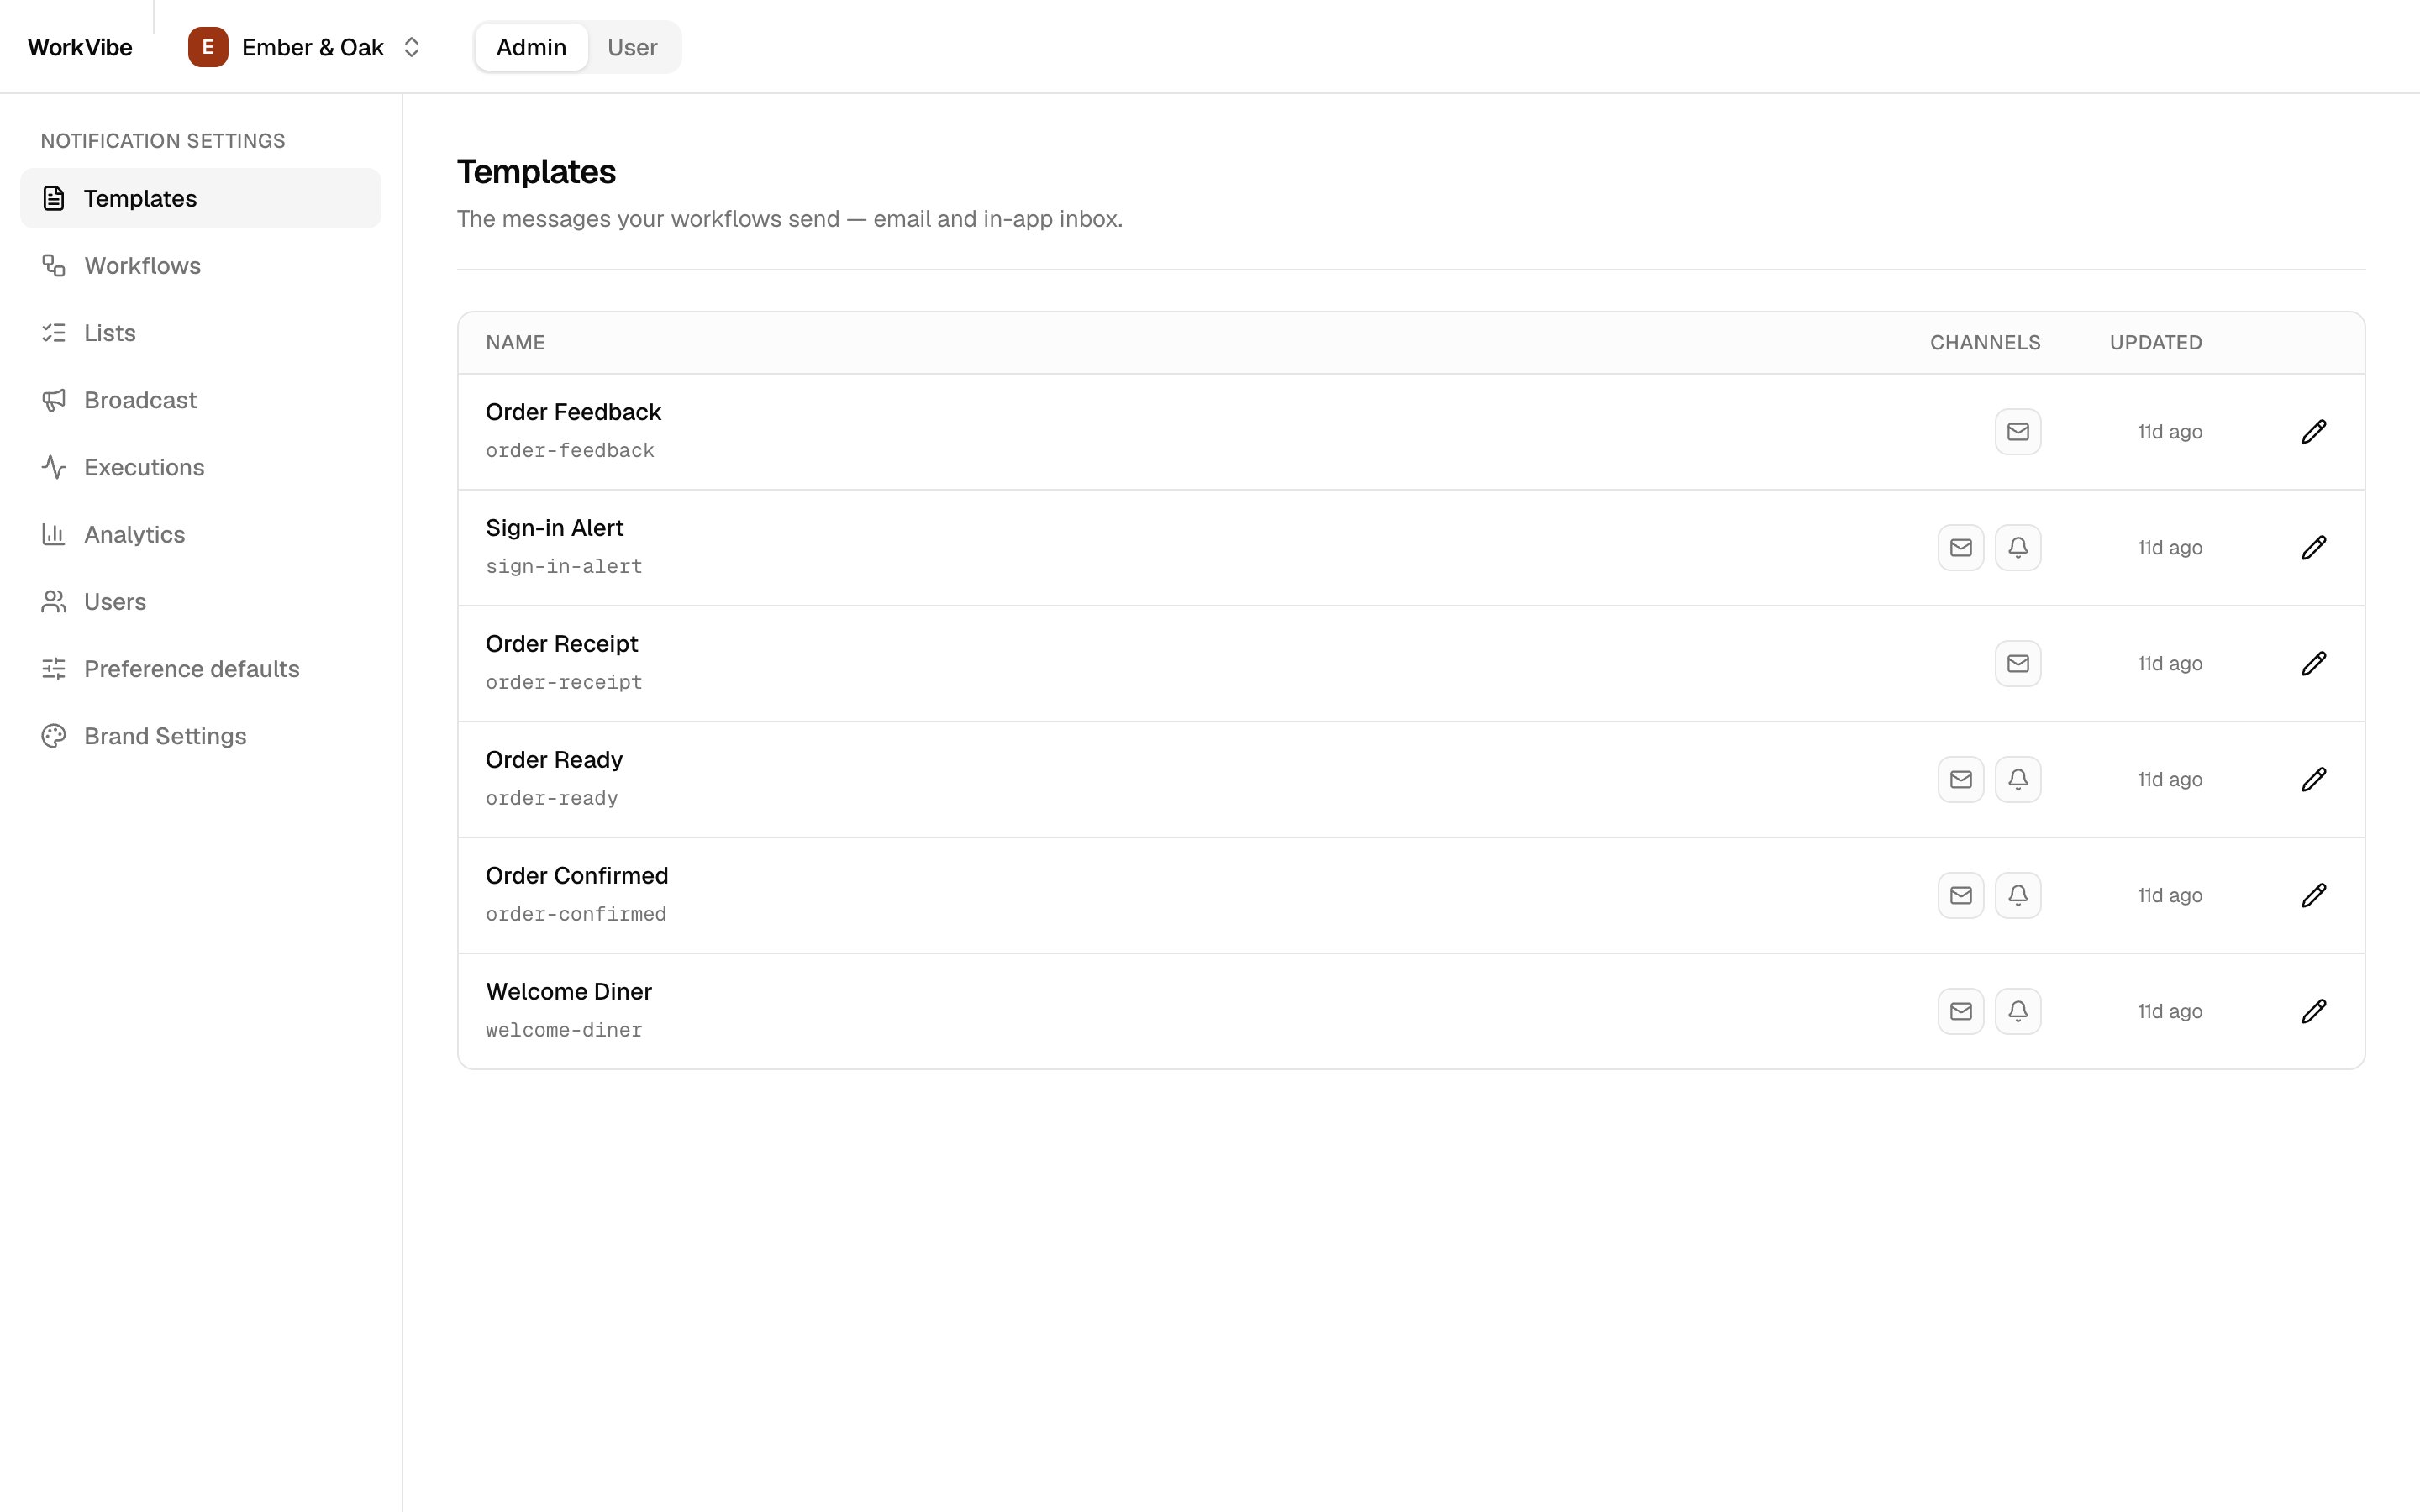Open the Welcome Diner template name
Image resolution: width=2420 pixels, height=1512 pixels.
pos(569,992)
